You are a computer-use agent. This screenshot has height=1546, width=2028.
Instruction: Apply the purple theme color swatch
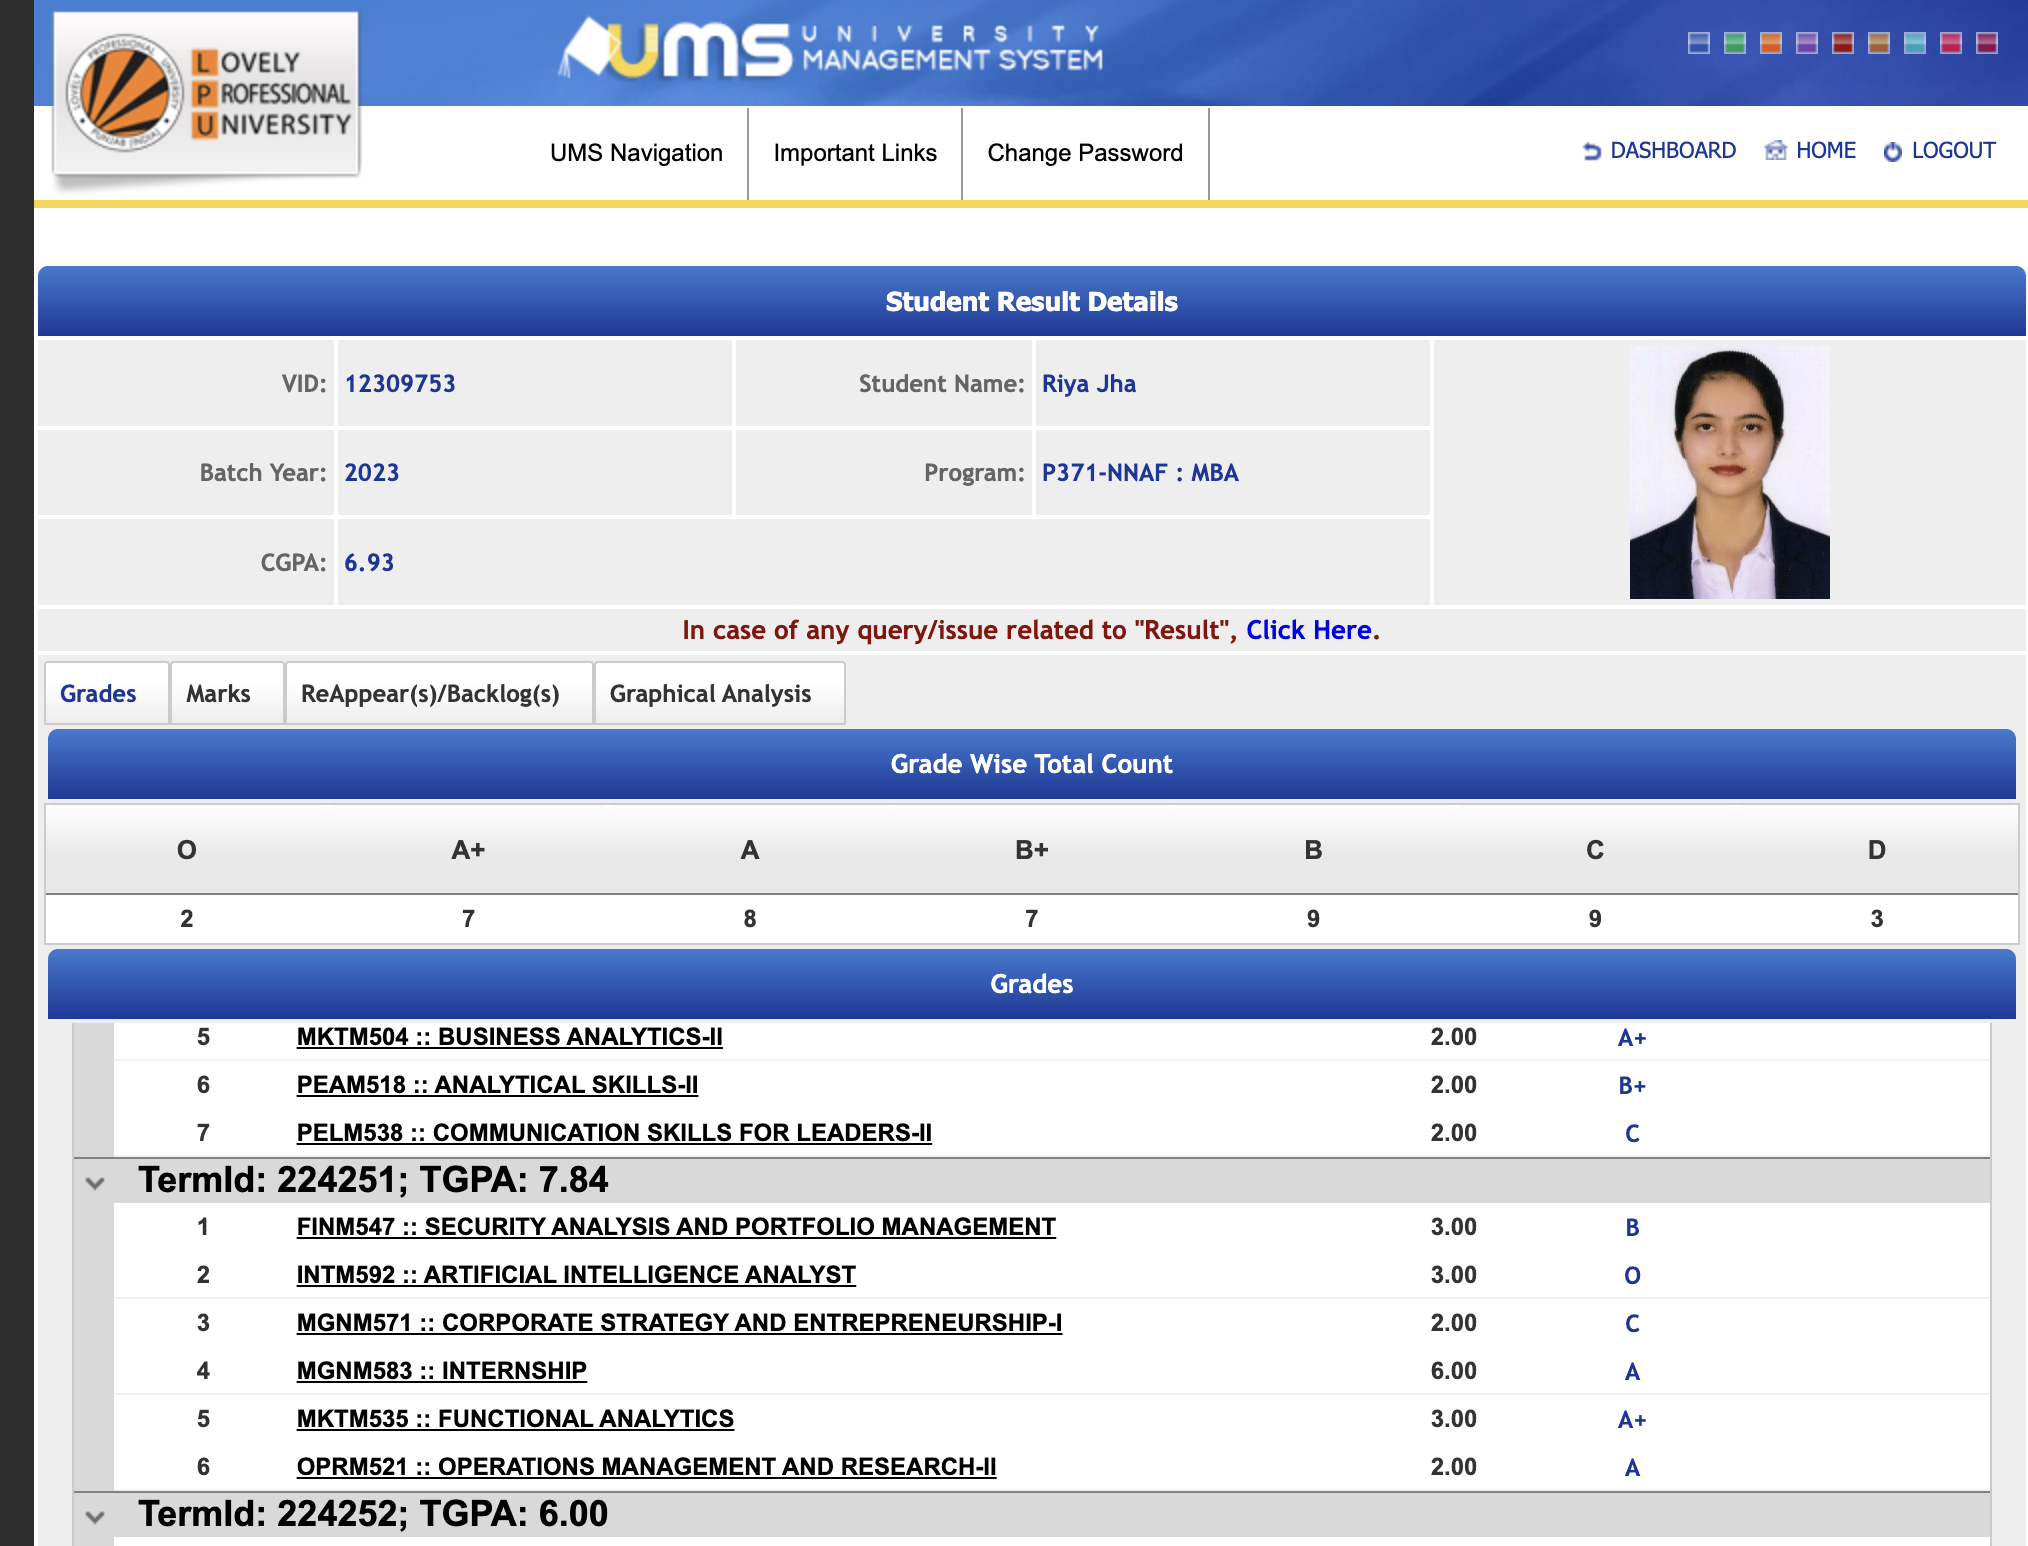(x=1807, y=43)
